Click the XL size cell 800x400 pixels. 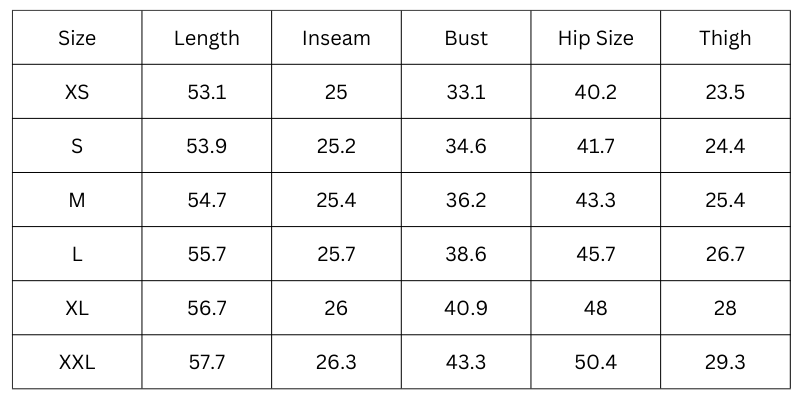tap(77, 308)
